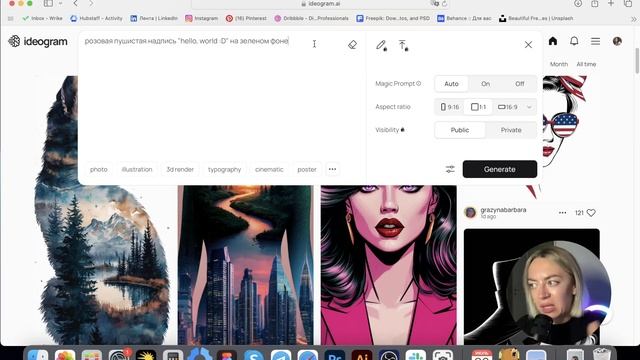Viewport: 640px width, 360px height.
Task: Select 16:9 aspect ratio
Action: pyautogui.click(x=507, y=107)
